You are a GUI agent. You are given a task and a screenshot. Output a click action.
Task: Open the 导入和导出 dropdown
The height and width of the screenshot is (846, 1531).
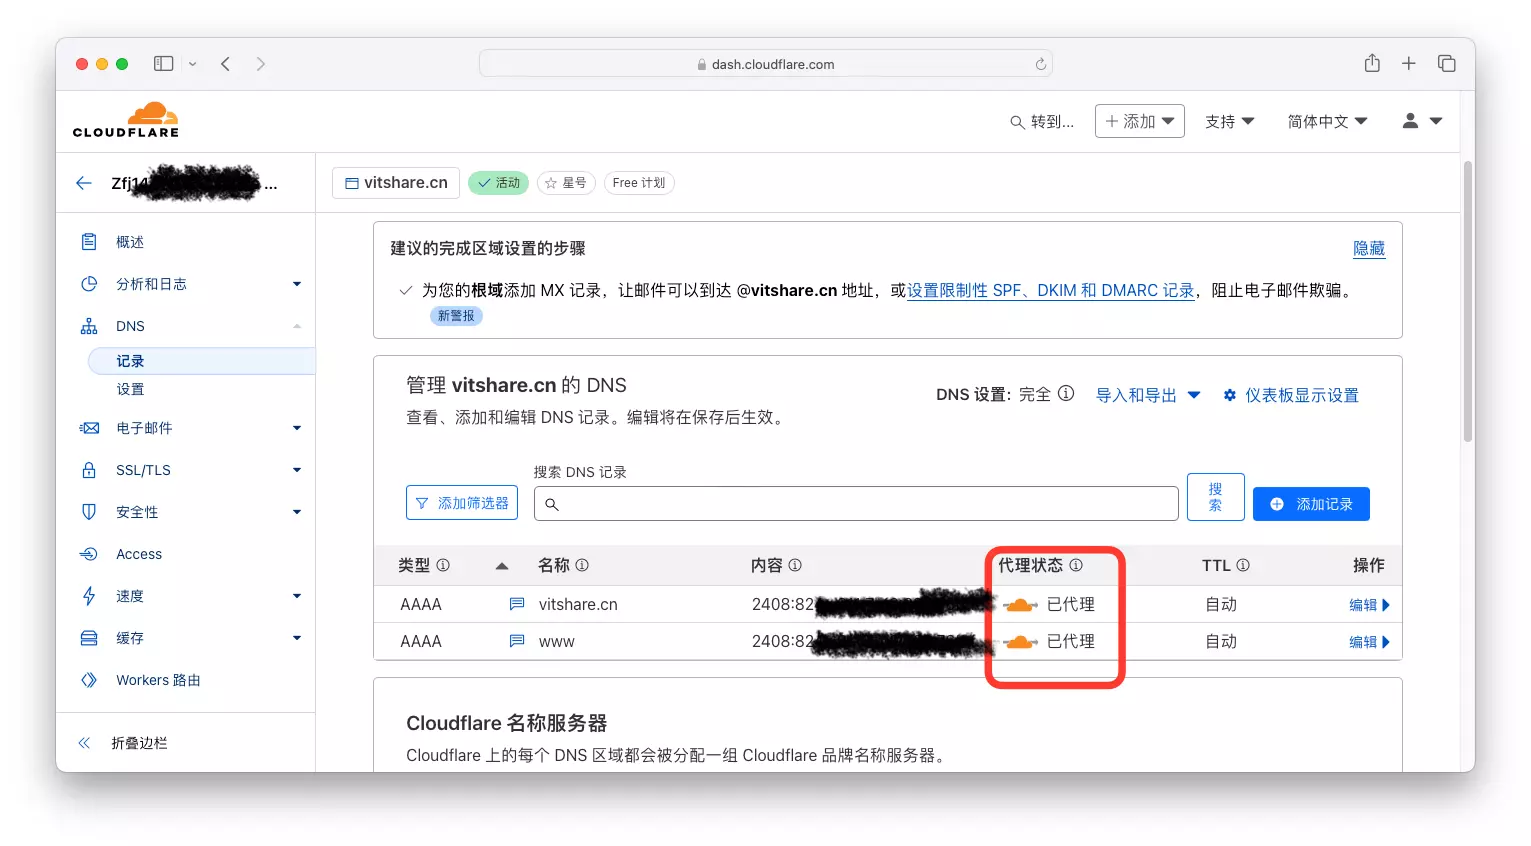1148,395
